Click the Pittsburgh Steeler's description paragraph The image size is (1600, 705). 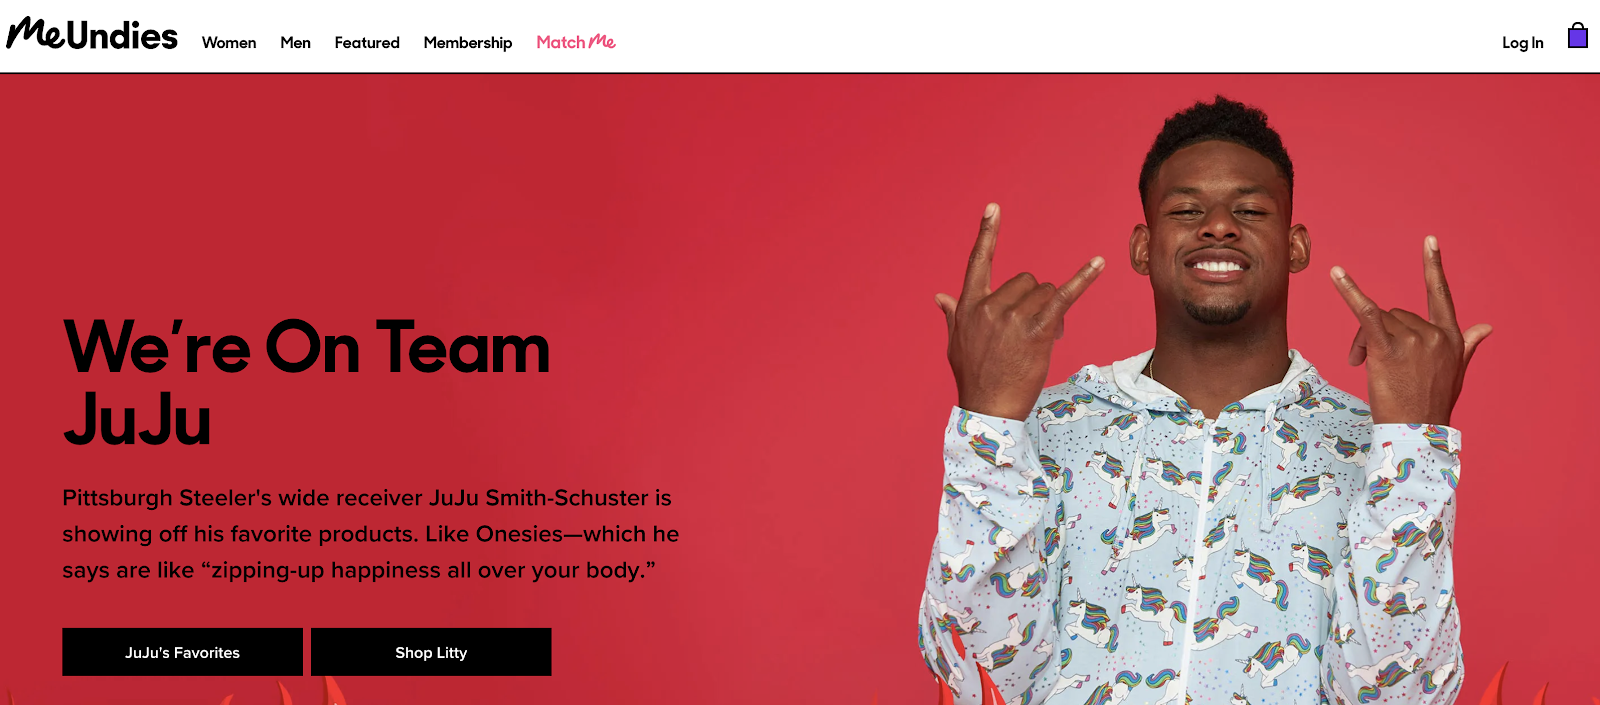[371, 534]
